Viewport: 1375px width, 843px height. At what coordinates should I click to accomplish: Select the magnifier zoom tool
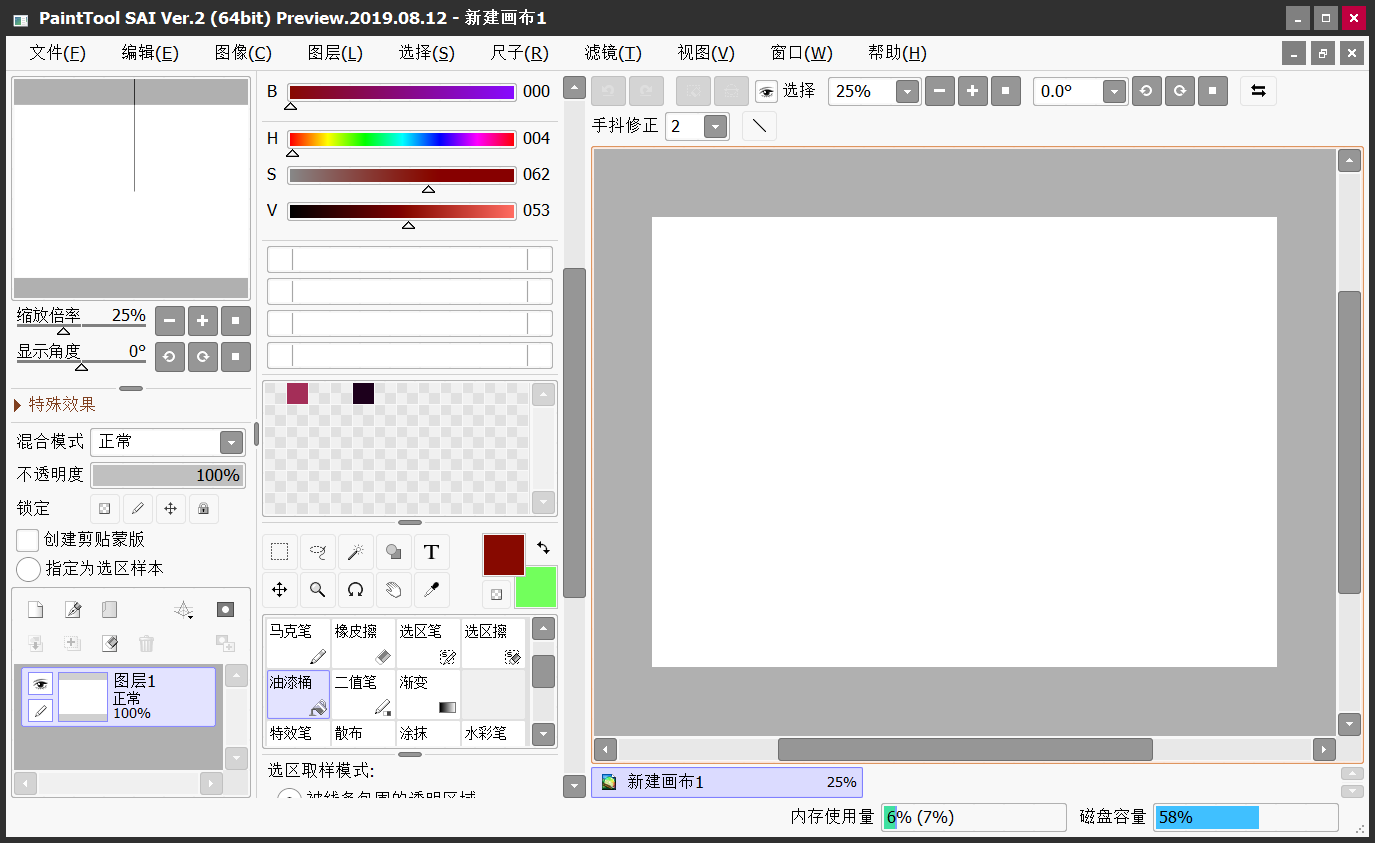click(318, 590)
